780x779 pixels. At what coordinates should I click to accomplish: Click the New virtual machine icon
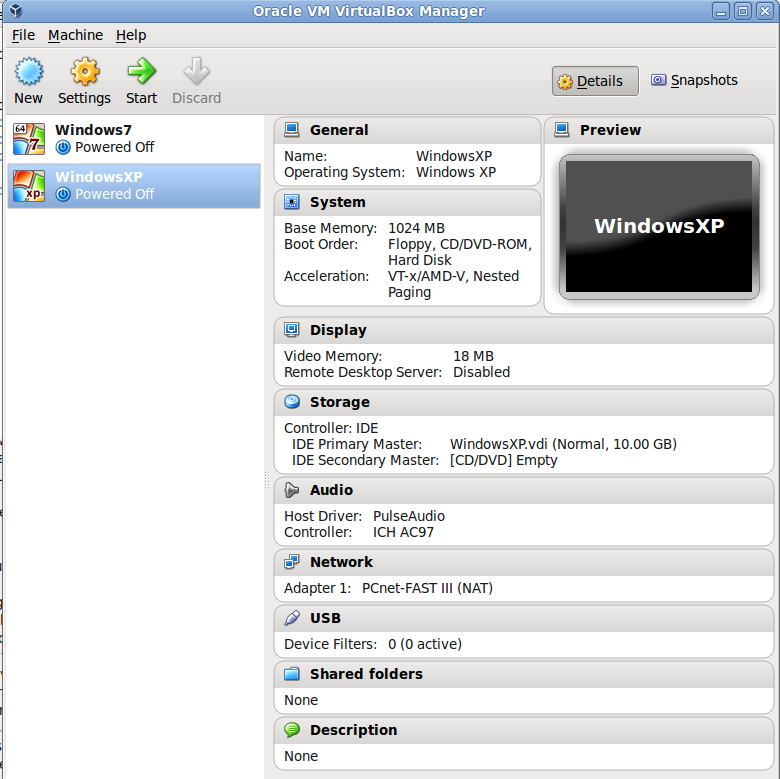coord(29,72)
